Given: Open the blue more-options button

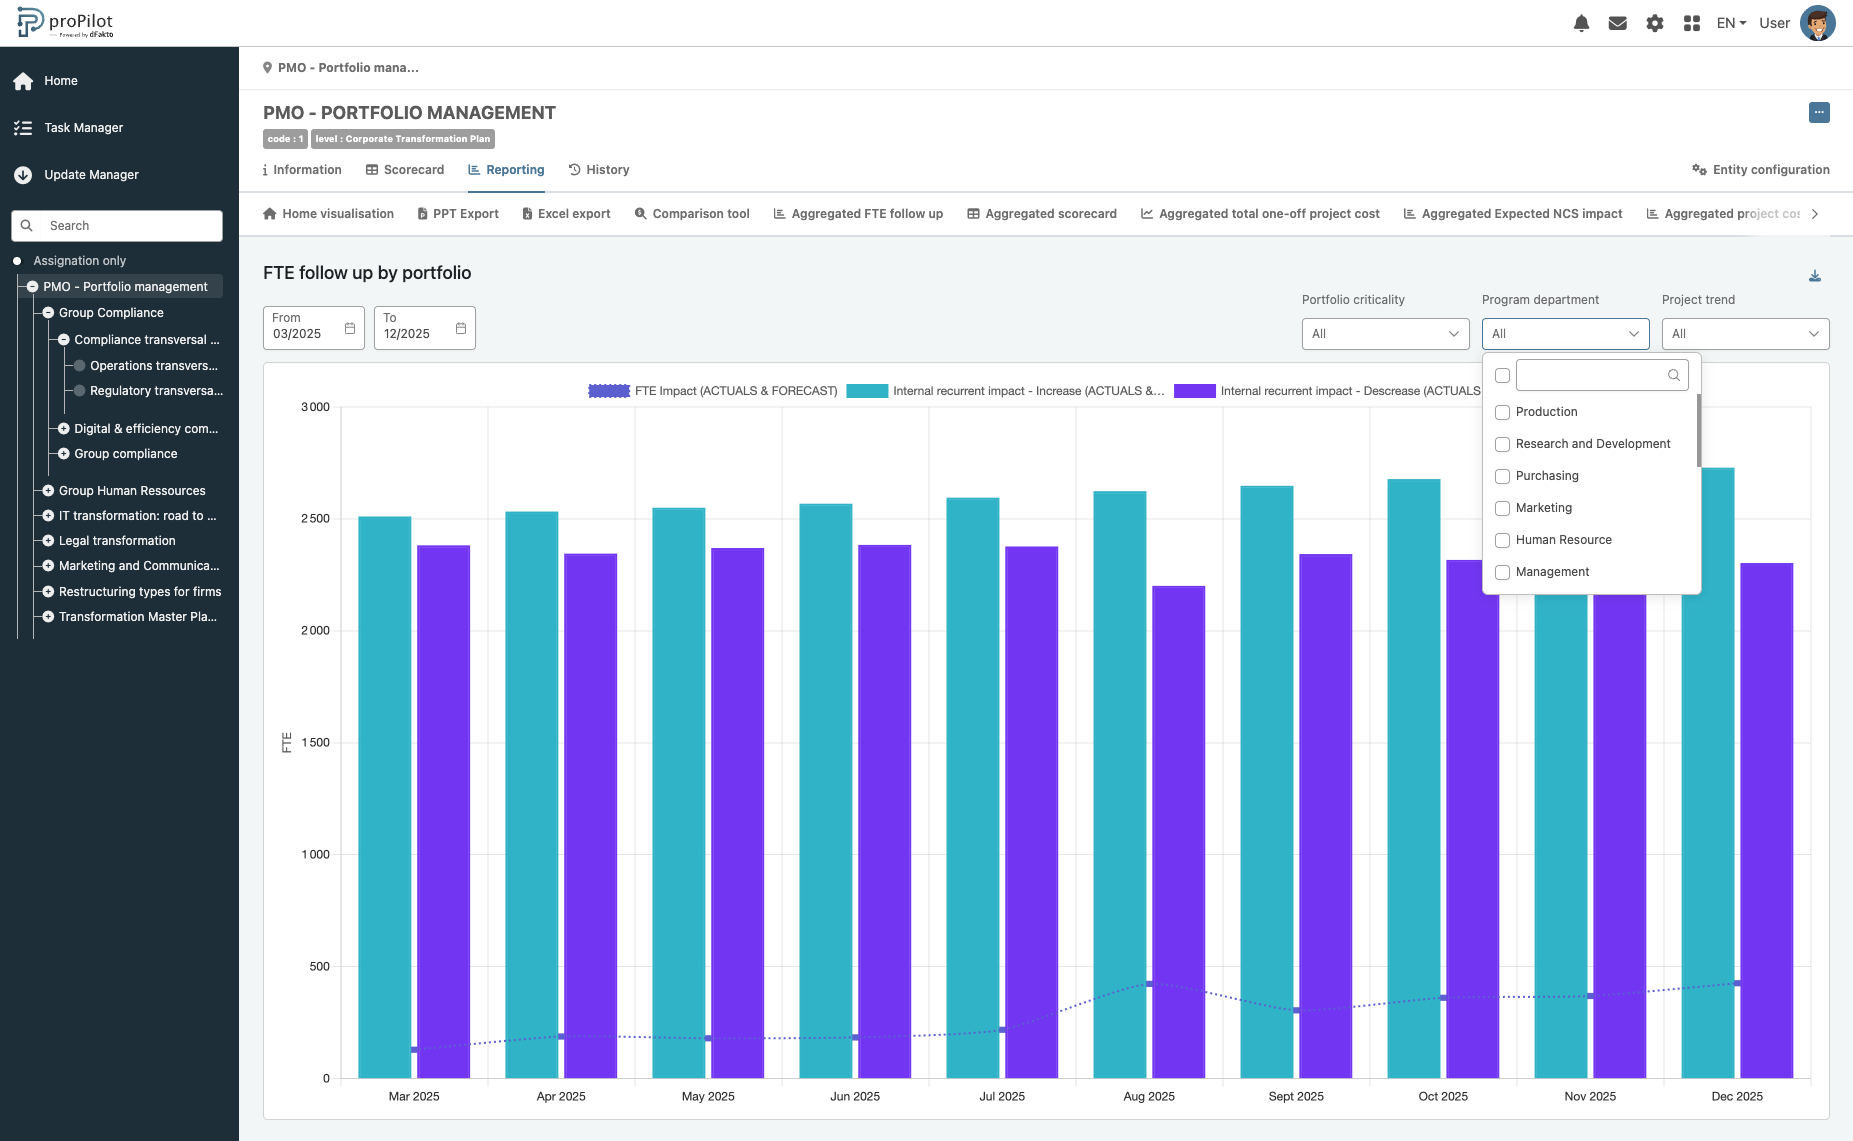Looking at the screenshot, I should [1819, 113].
